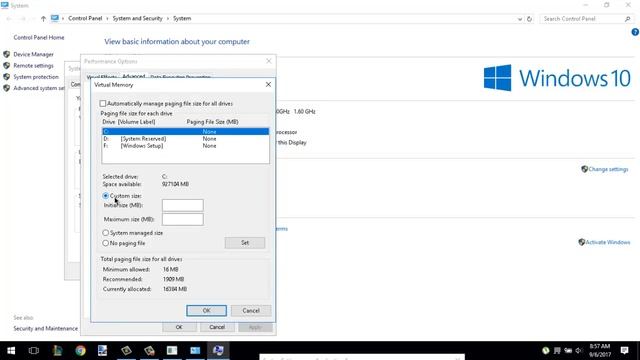Click Apply in Performance Options dialog

click(x=255, y=327)
